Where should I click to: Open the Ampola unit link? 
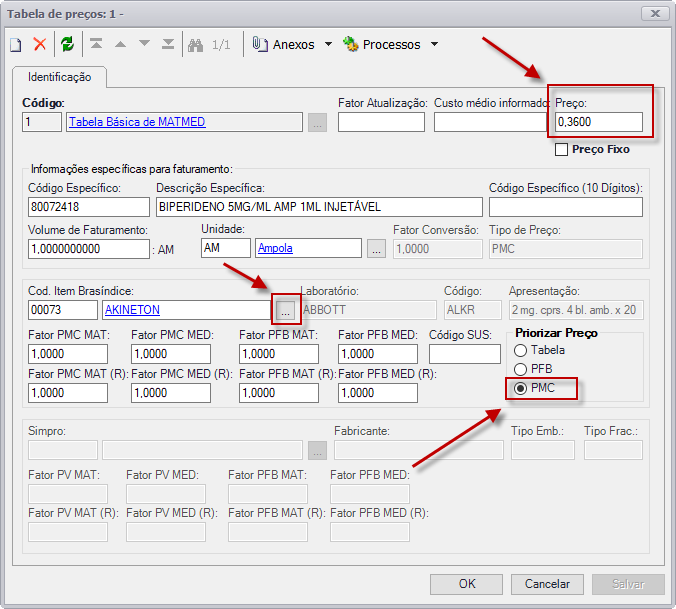tap(275, 248)
